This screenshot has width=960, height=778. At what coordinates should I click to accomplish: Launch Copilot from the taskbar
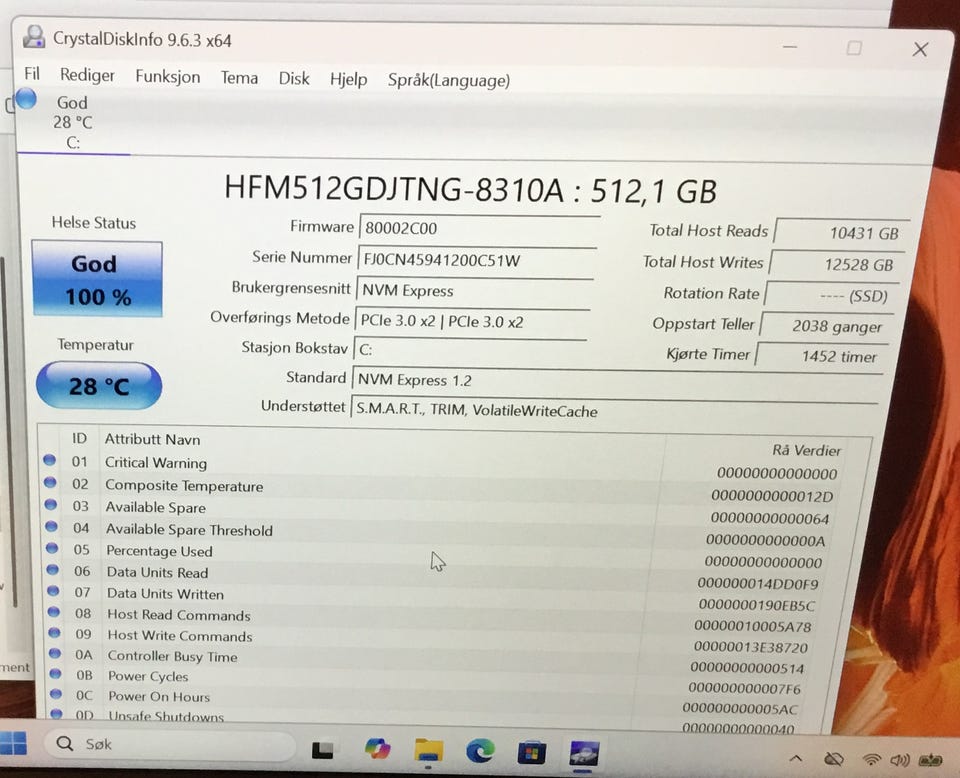377,749
